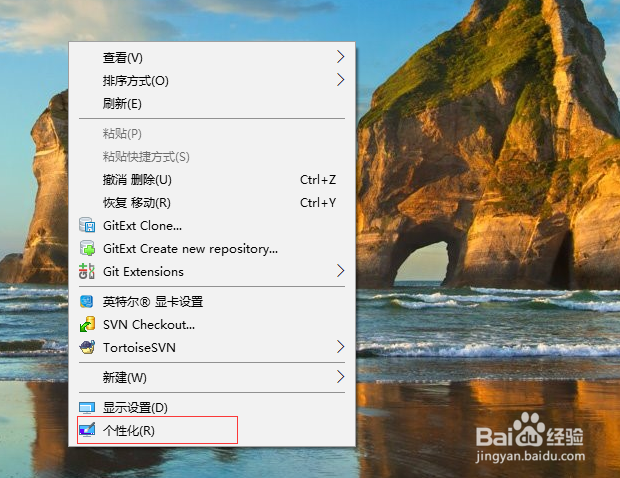The height and width of the screenshot is (478, 620).
Task: Choose 刷新(E) to refresh desktop
Action: [x=212, y=103]
